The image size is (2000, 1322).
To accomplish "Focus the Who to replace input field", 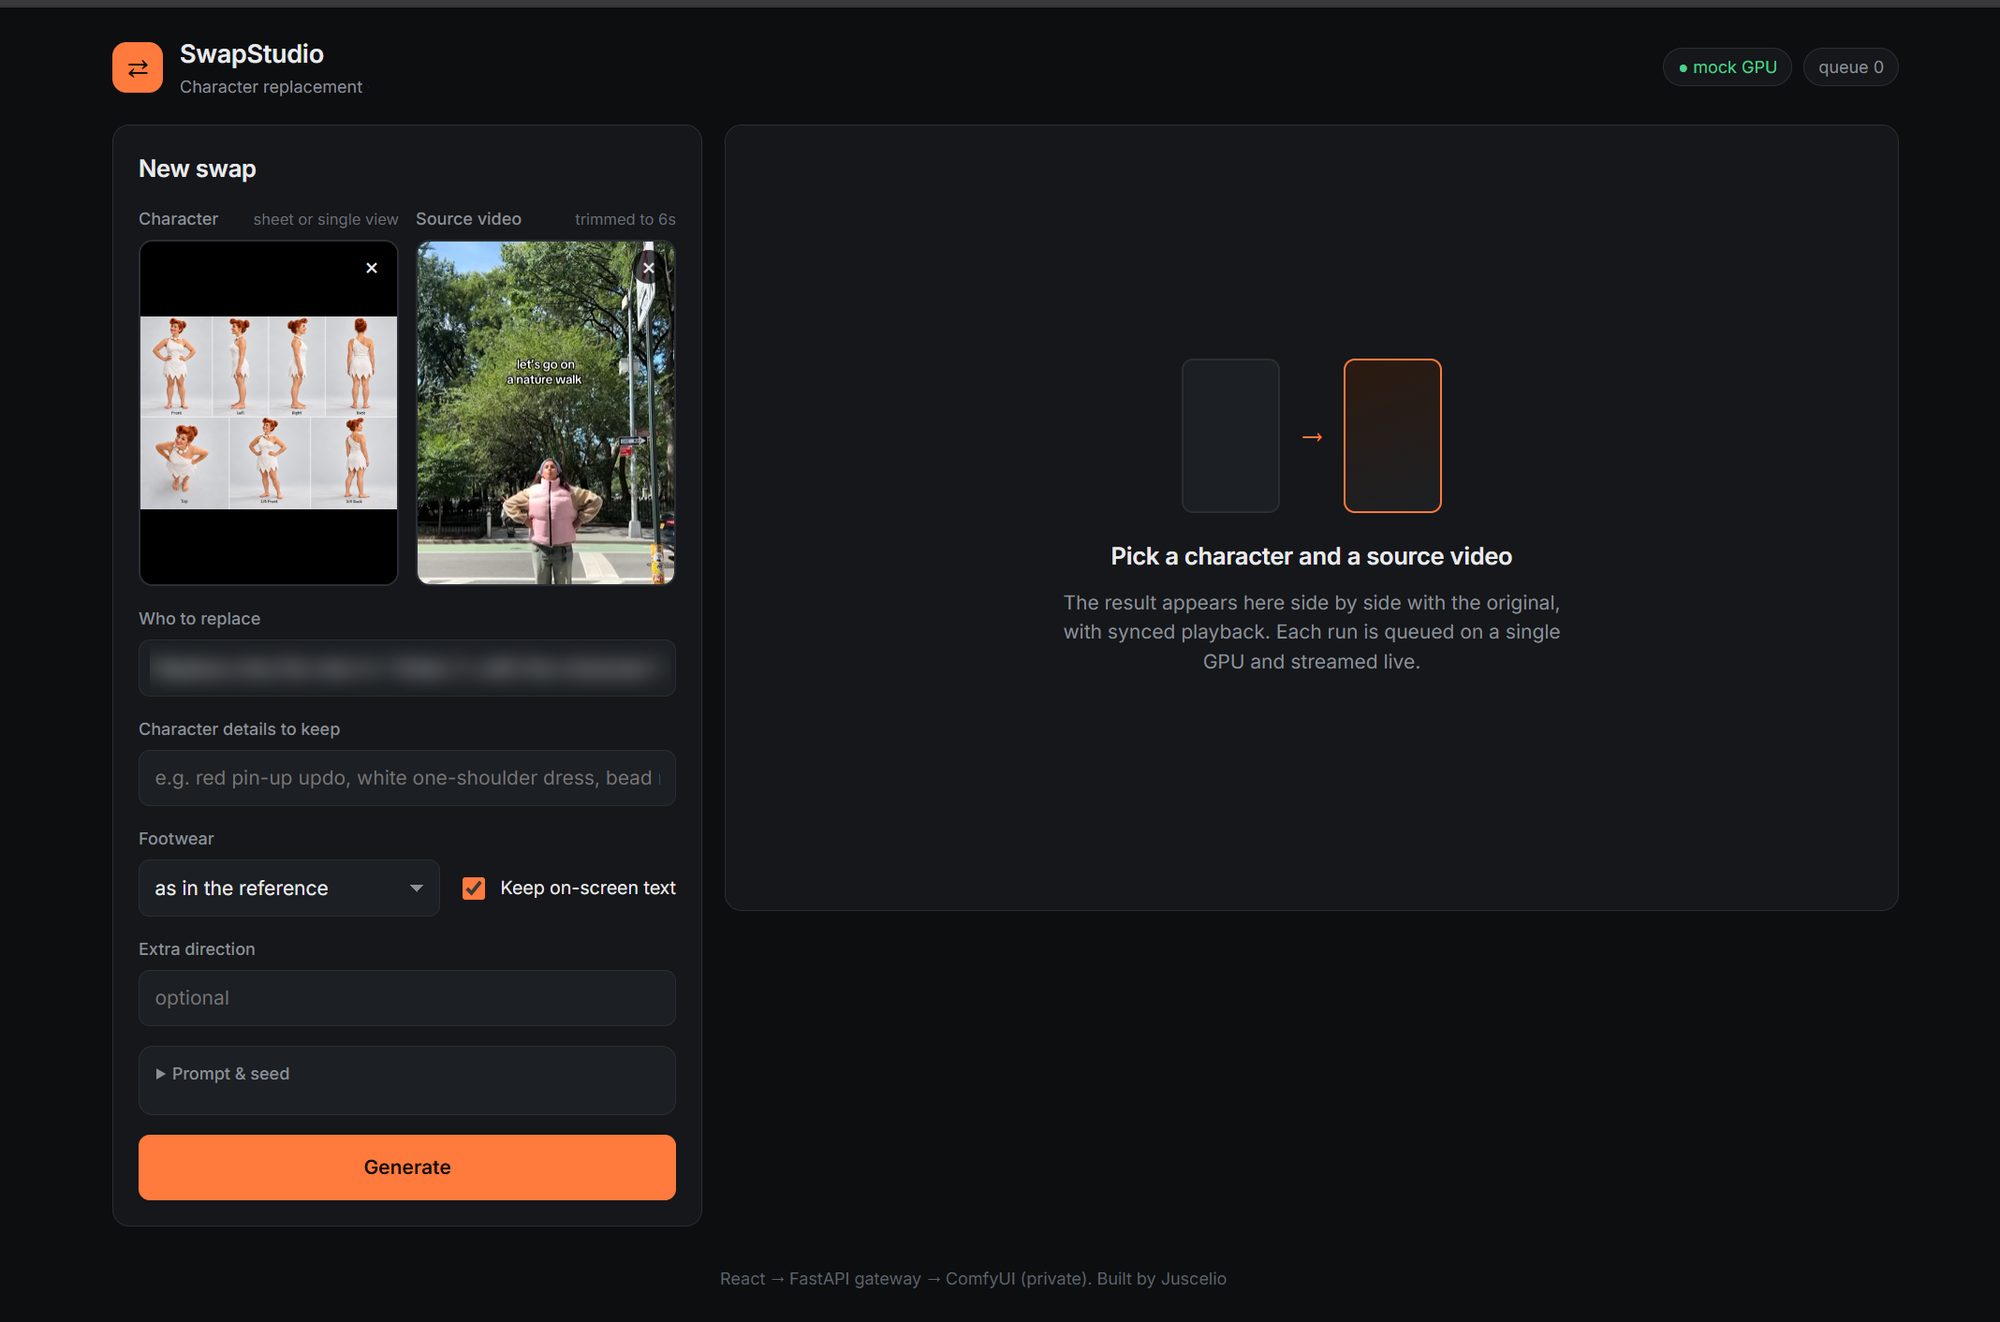I will click(x=407, y=668).
